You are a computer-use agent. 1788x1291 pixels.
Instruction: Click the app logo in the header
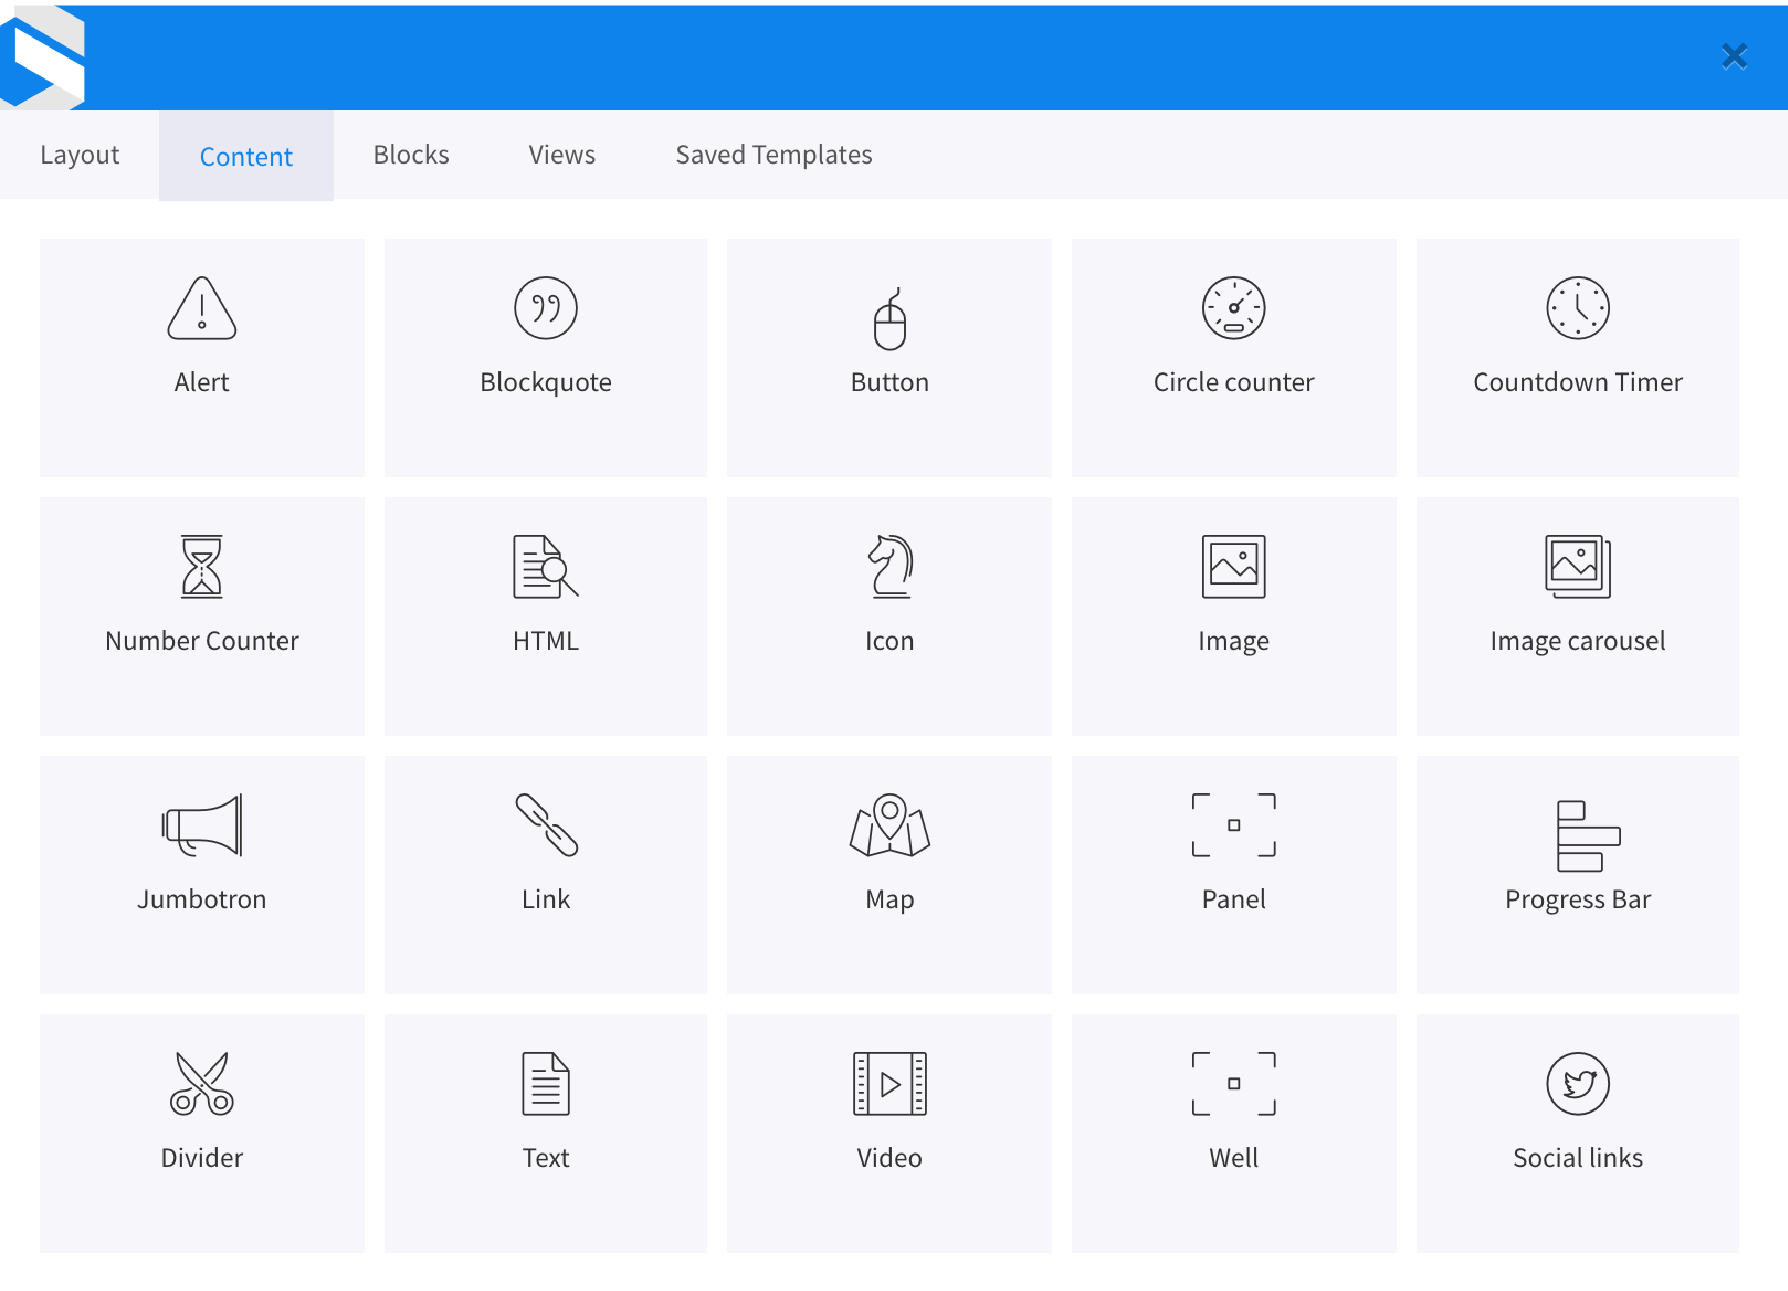tap(44, 55)
